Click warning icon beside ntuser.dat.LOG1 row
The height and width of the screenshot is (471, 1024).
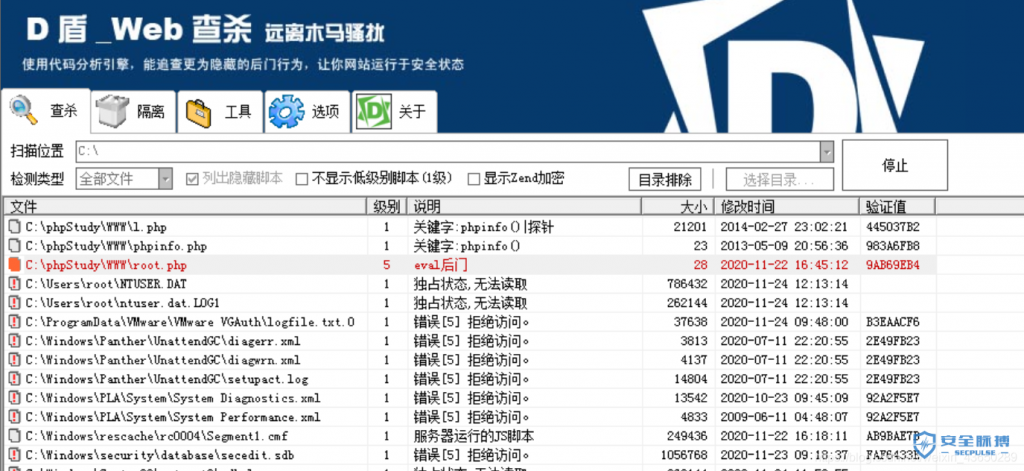[x=14, y=303]
